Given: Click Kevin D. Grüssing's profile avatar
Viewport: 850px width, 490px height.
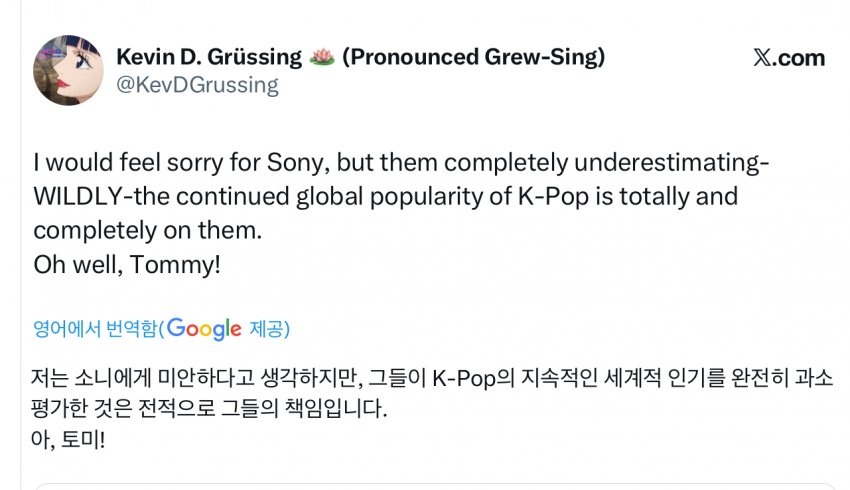Looking at the screenshot, I should pos(69,70).
